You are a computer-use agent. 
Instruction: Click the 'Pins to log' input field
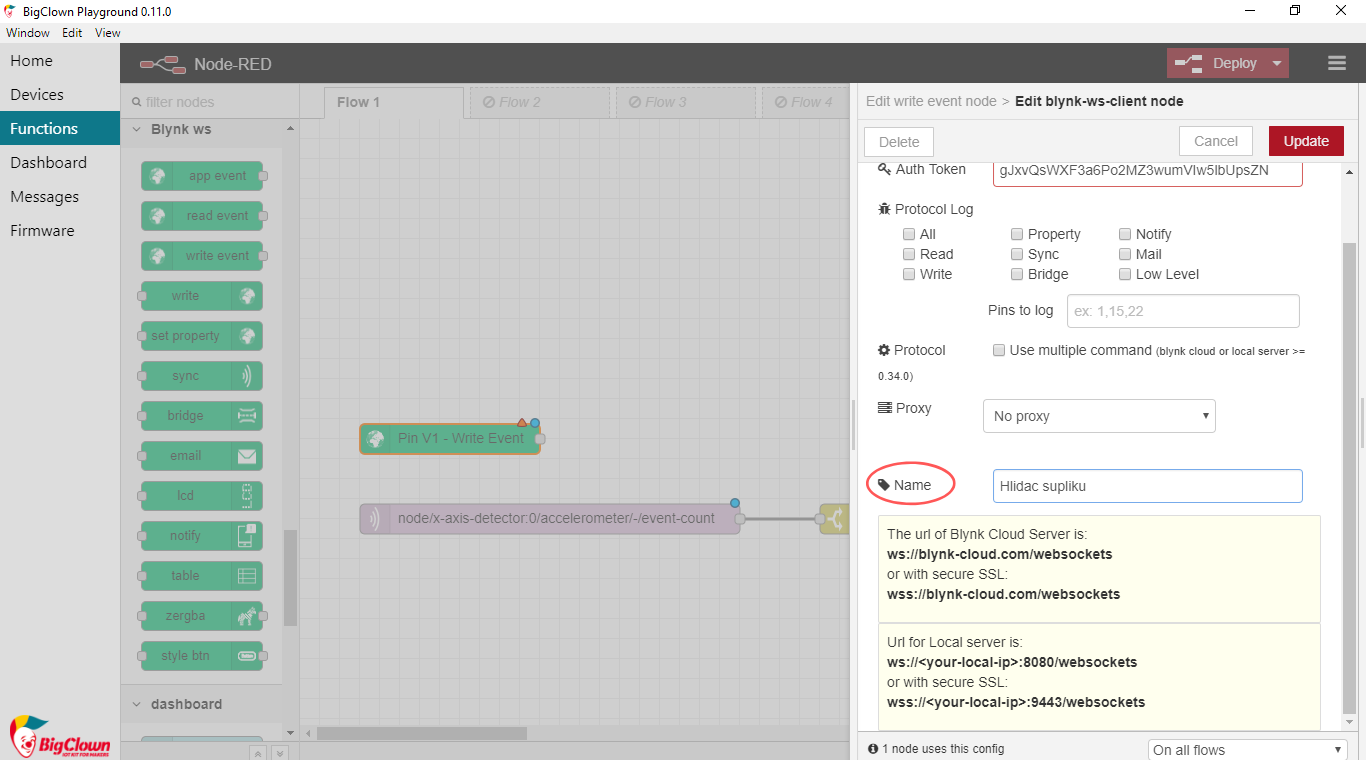(1183, 311)
